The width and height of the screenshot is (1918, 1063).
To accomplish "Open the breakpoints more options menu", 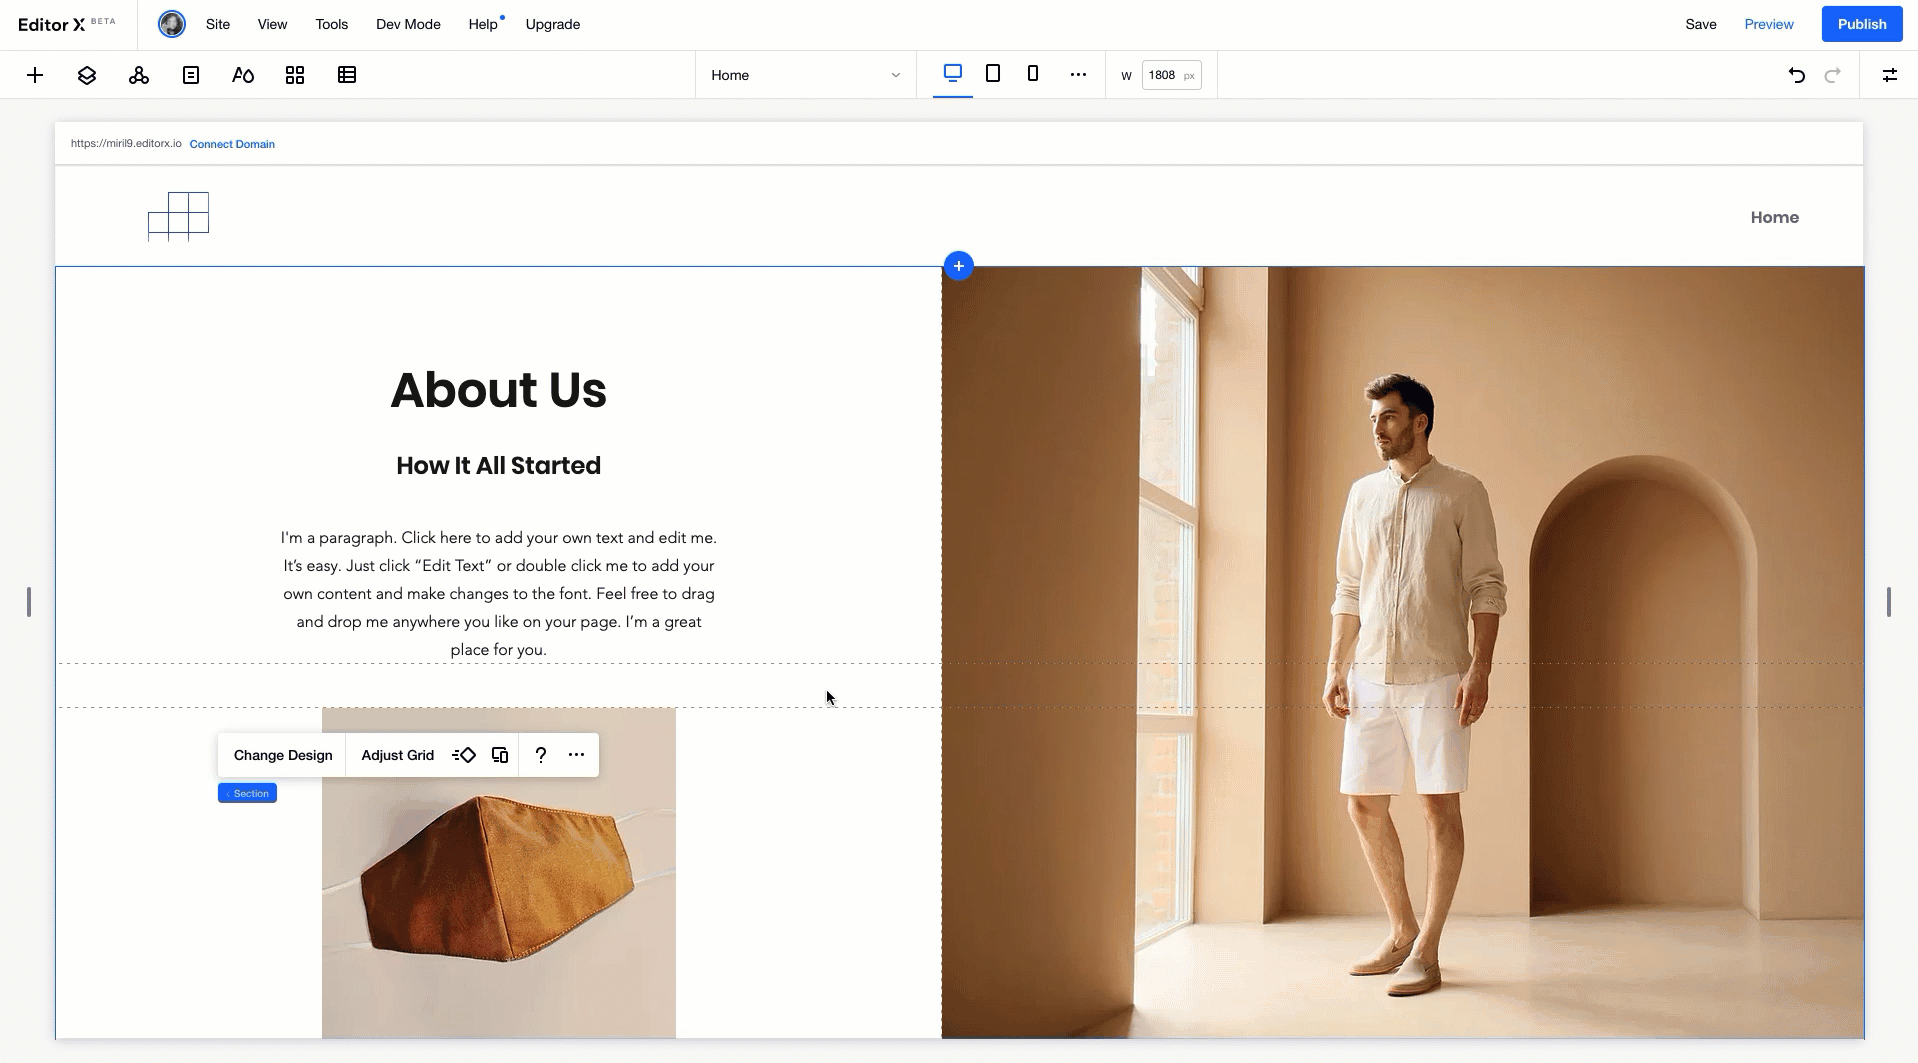I will click(x=1078, y=75).
